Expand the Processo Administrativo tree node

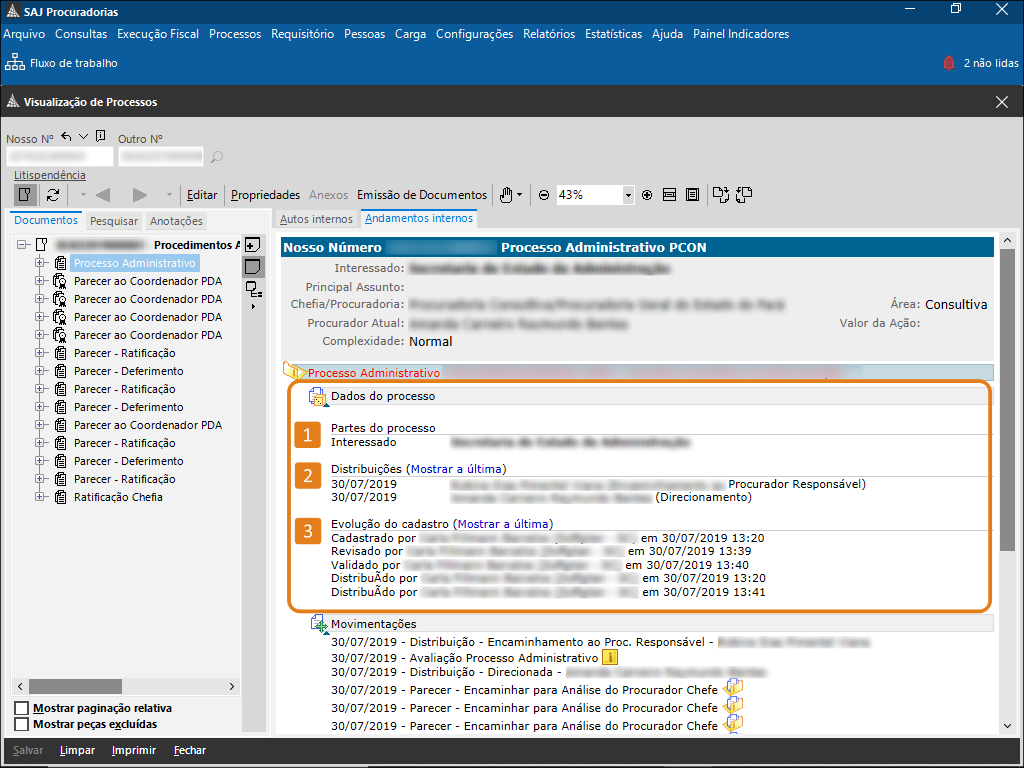click(x=41, y=263)
